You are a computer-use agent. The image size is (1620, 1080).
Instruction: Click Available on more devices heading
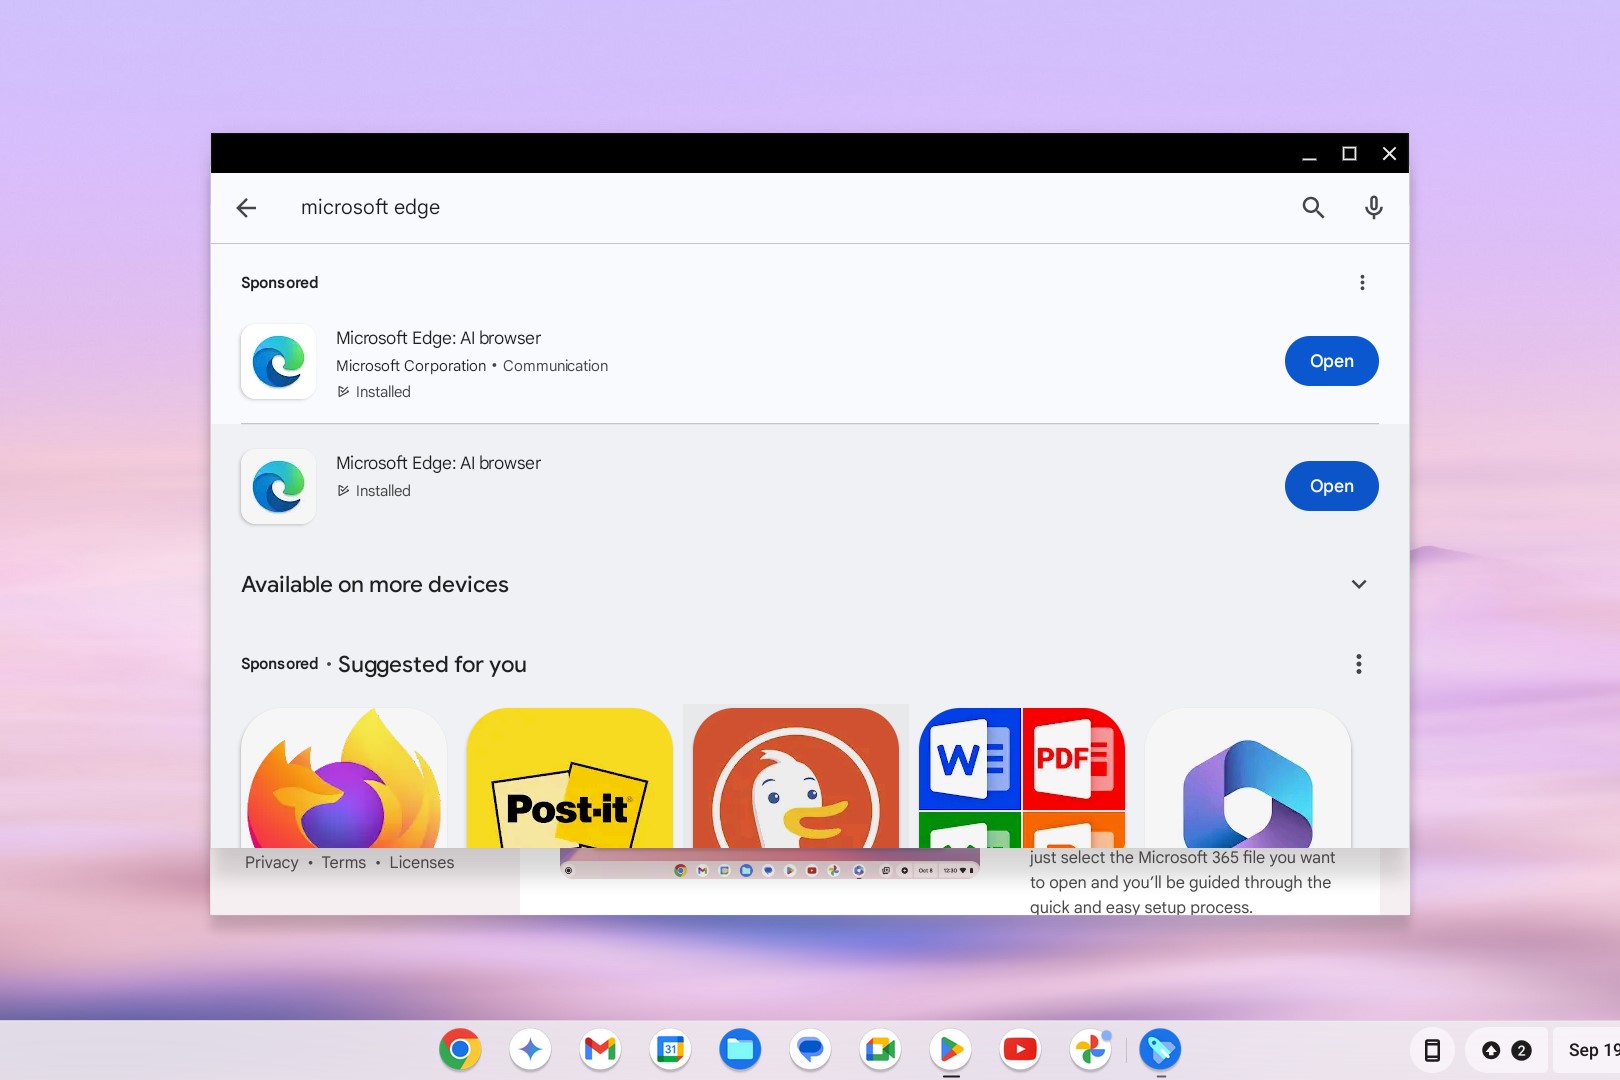click(375, 584)
